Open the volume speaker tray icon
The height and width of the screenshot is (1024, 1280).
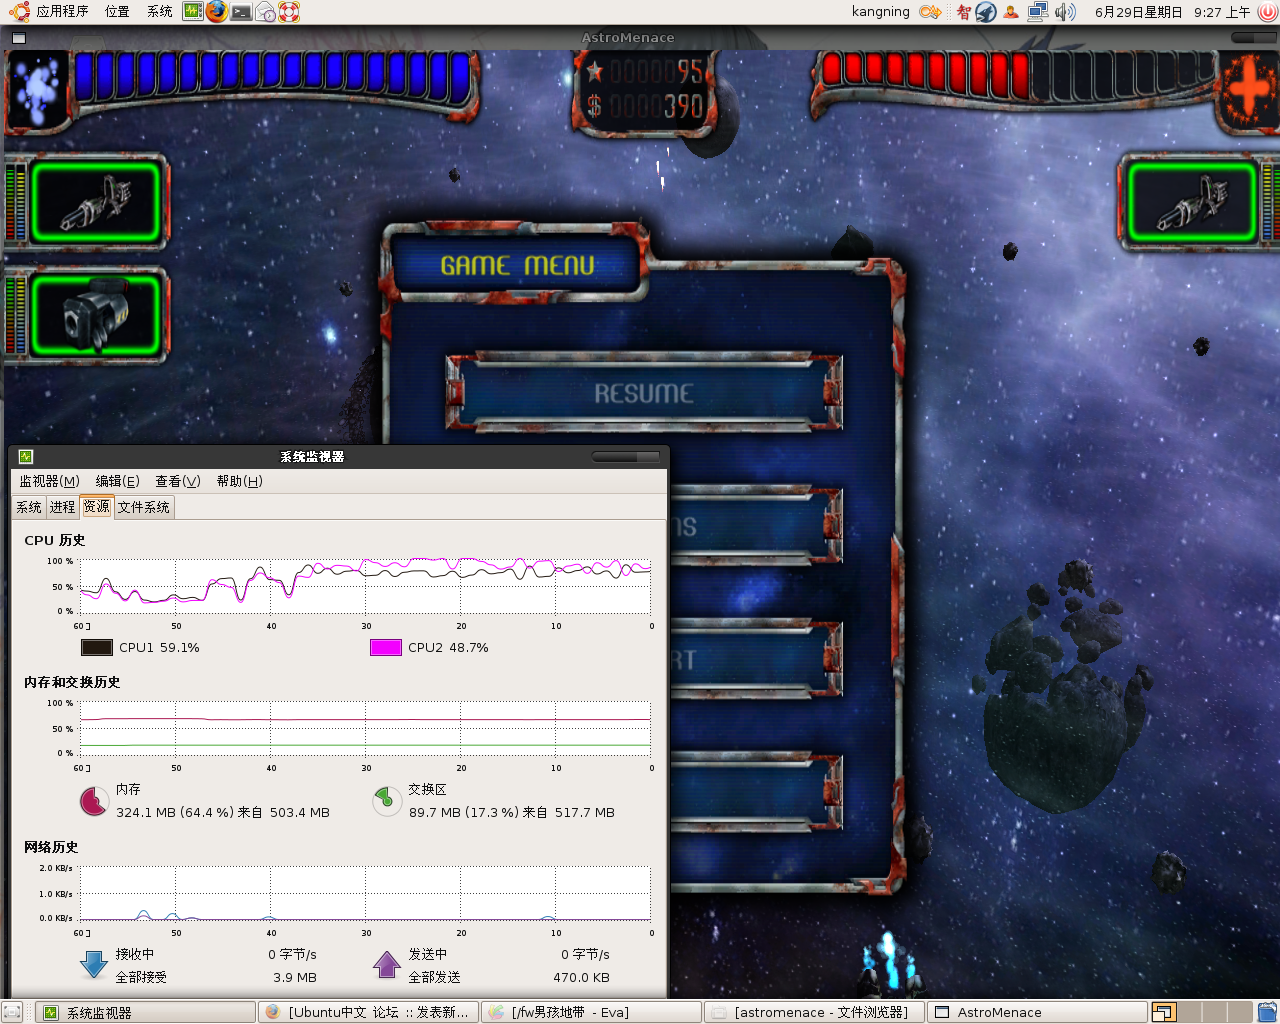(x=1065, y=12)
